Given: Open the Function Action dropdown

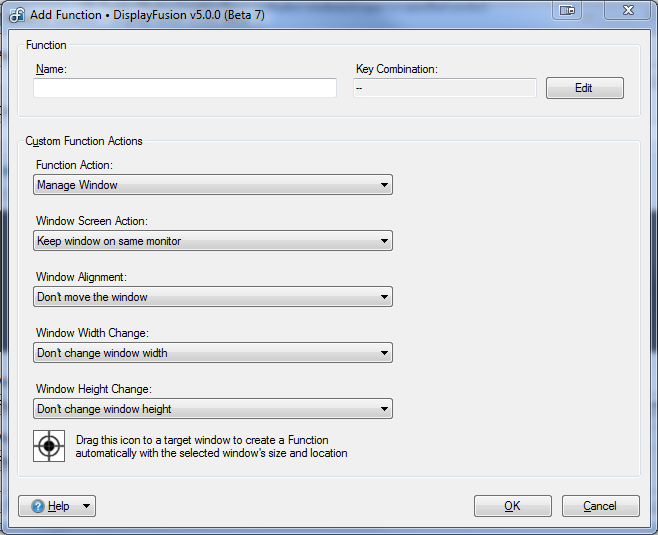Looking at the screenshot, I should 212,185.
